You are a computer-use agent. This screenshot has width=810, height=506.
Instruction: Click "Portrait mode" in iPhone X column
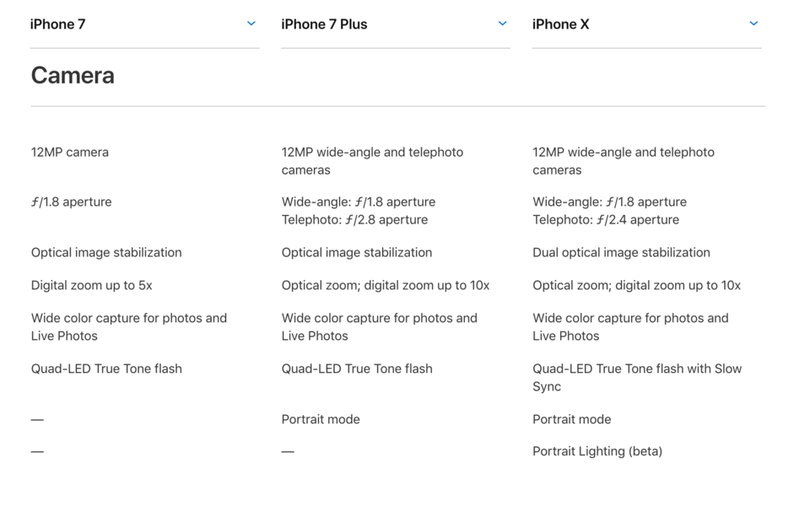click(x=571, y=420)
